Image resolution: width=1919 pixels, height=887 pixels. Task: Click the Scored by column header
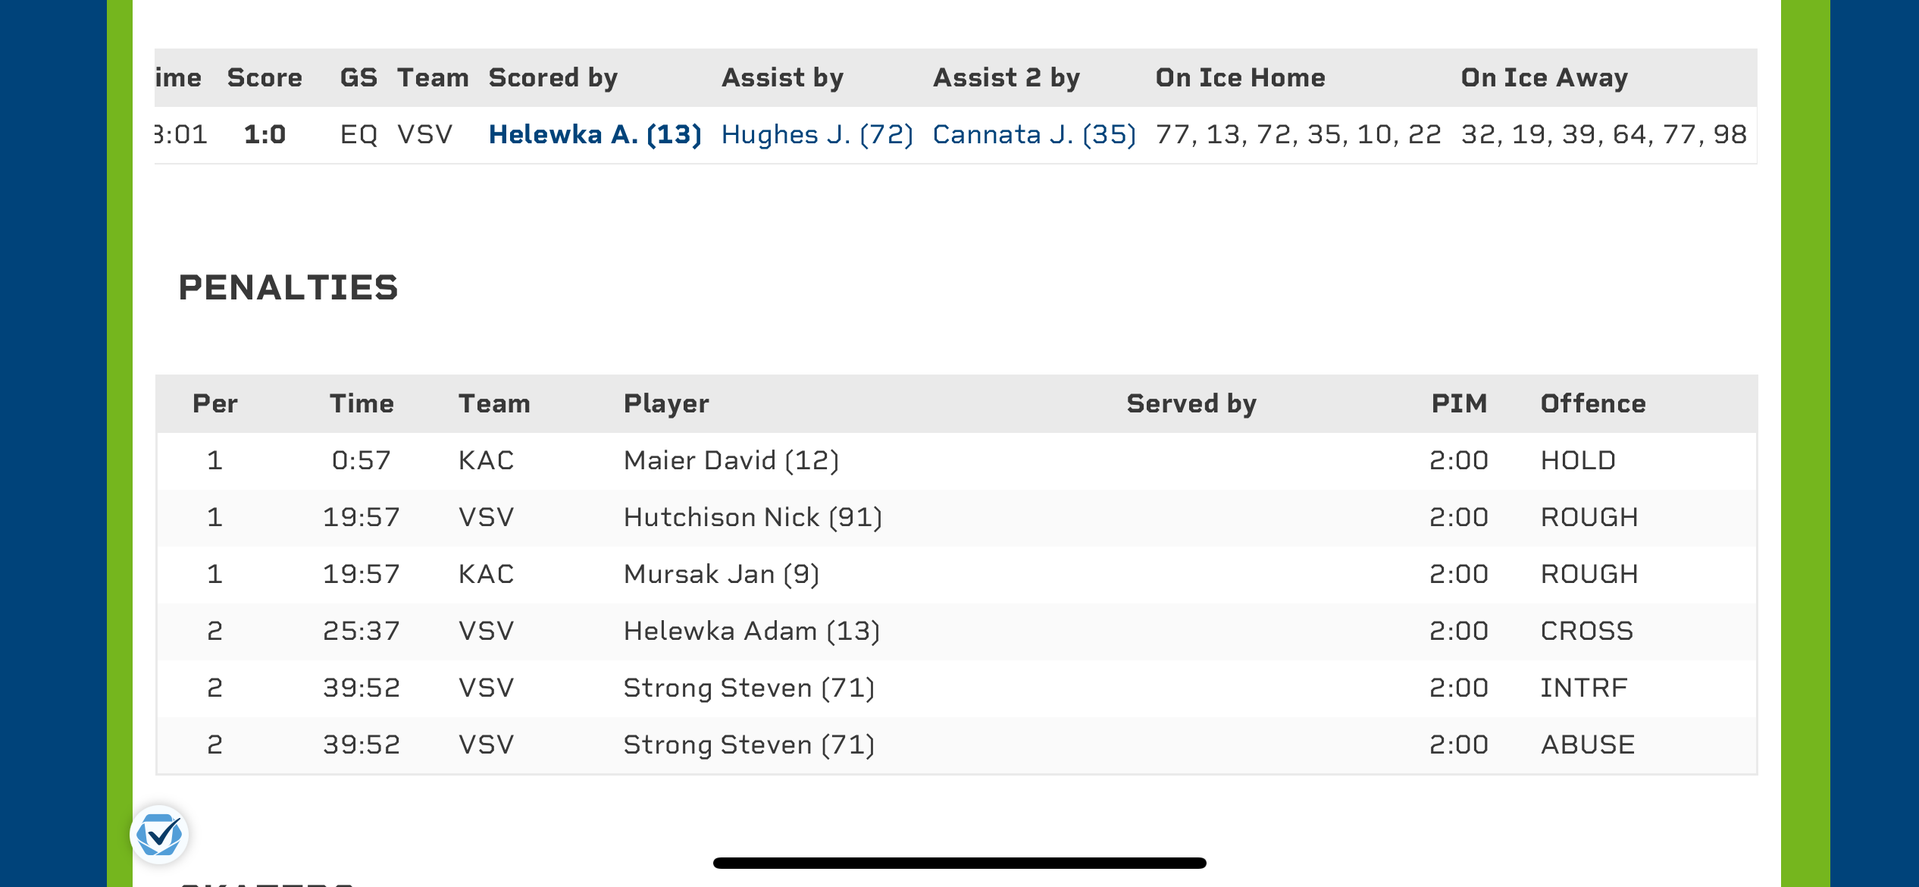tap(553, 78)
